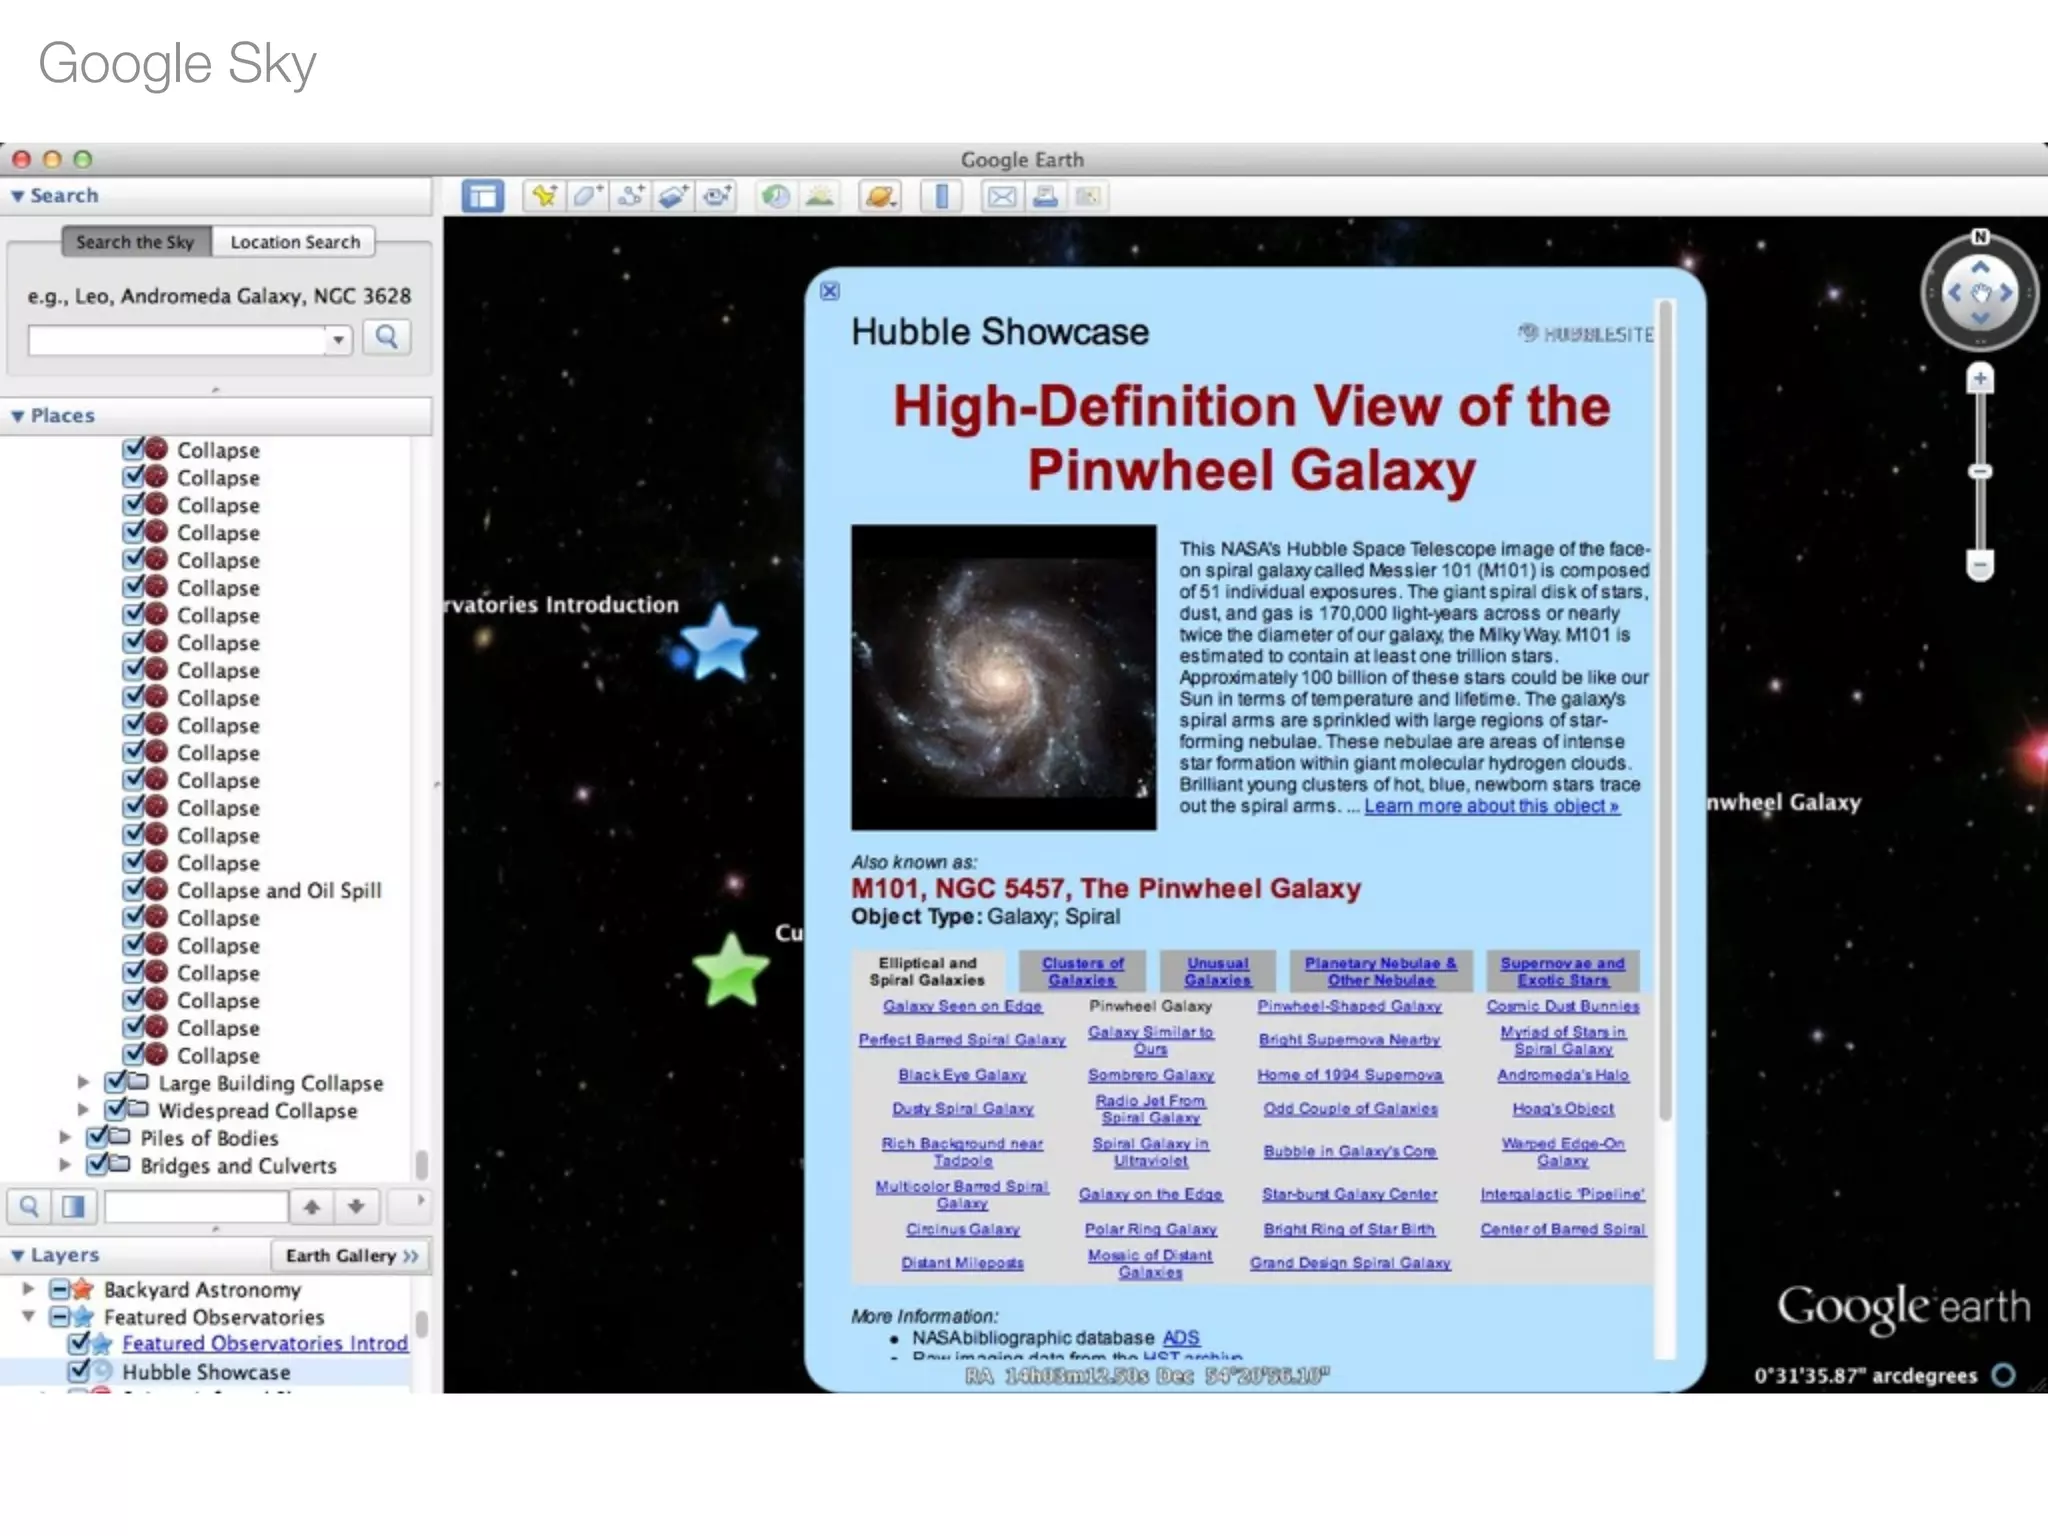Open the Clusters of Galaxies tab

[1082, 971]
